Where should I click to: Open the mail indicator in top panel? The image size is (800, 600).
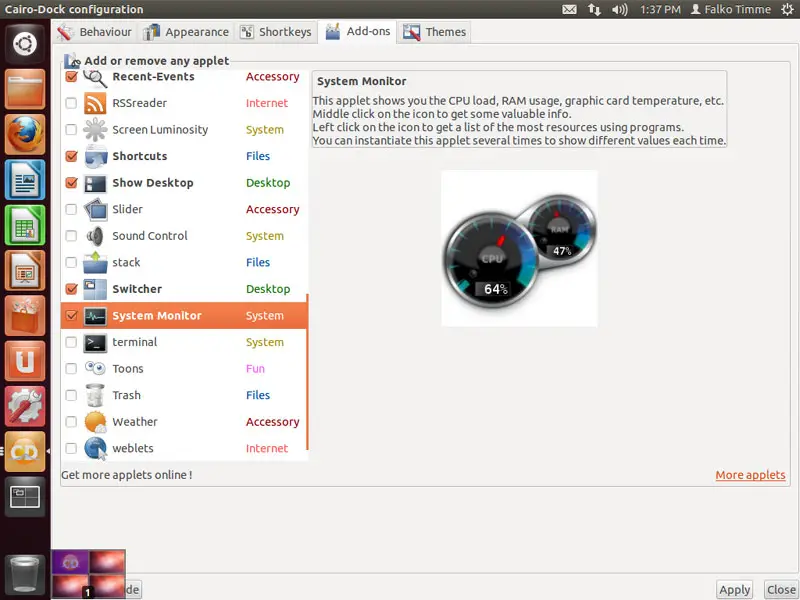coord(569,10)
